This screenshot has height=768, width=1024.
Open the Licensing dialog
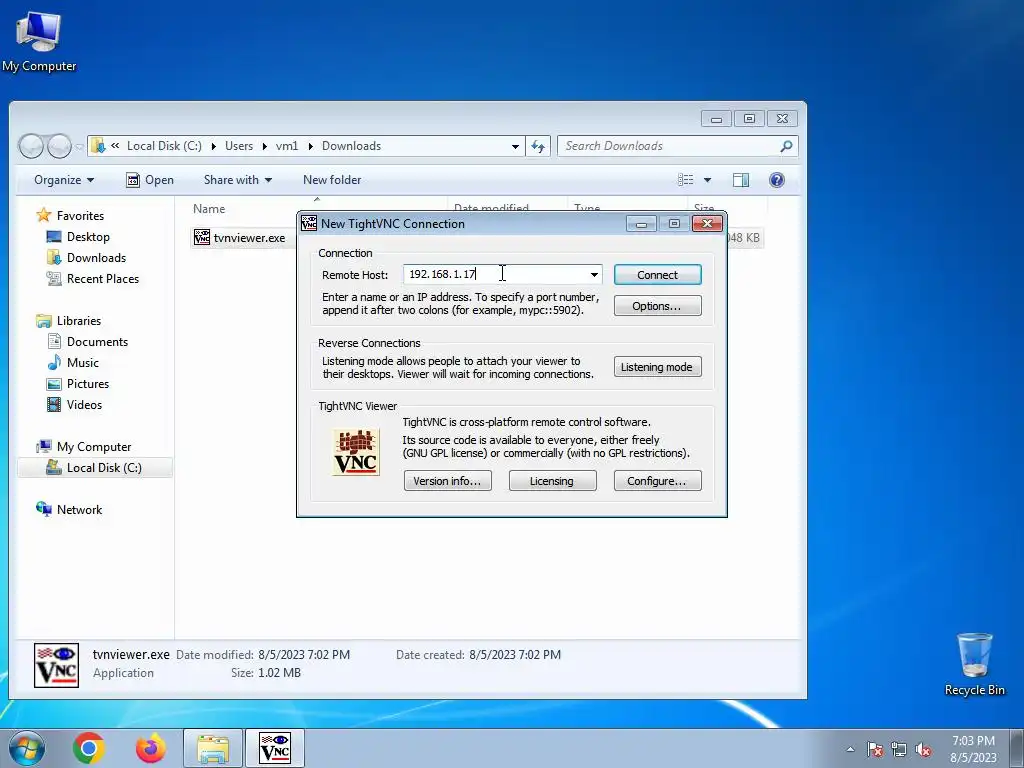click(552, 481)
